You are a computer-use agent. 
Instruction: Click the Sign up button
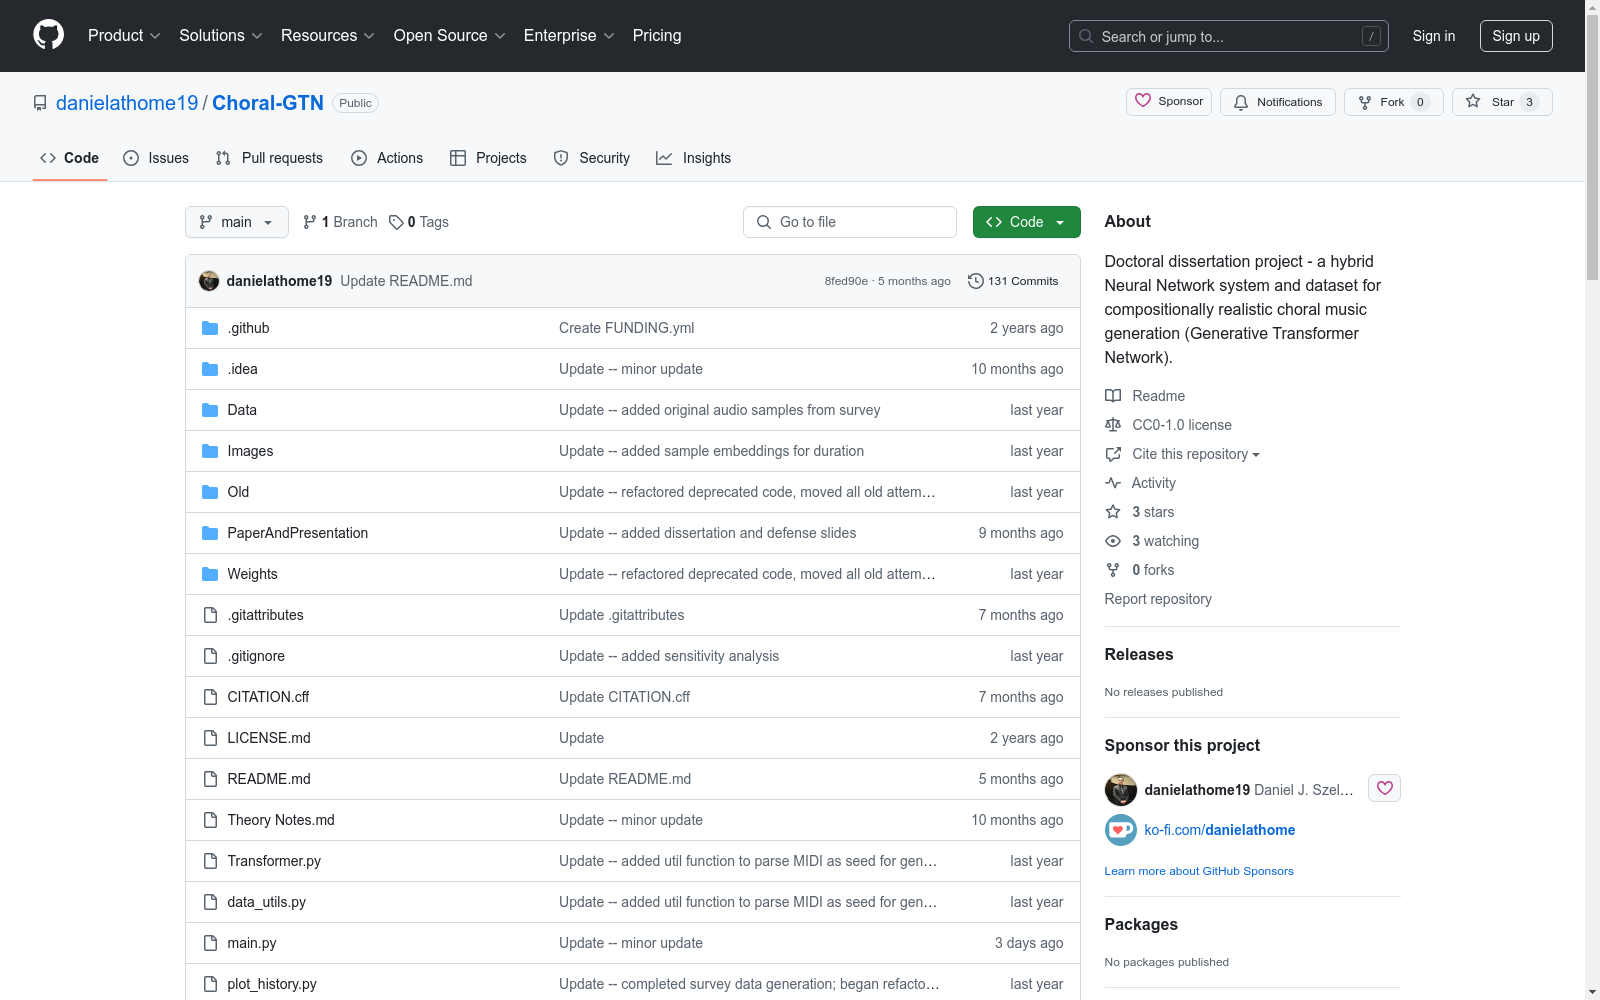[x=1516, y=36]
